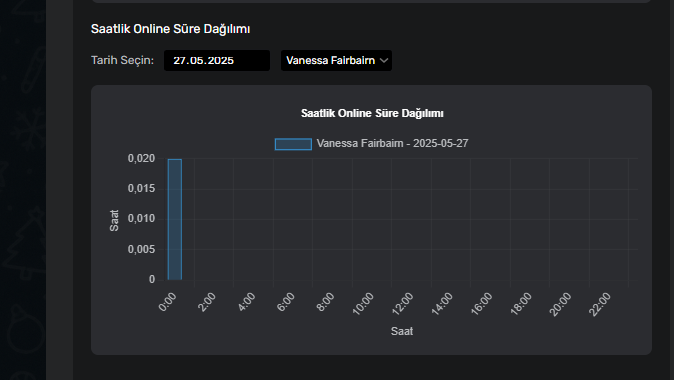Click the blue bar at 0:00

[175, 219]
